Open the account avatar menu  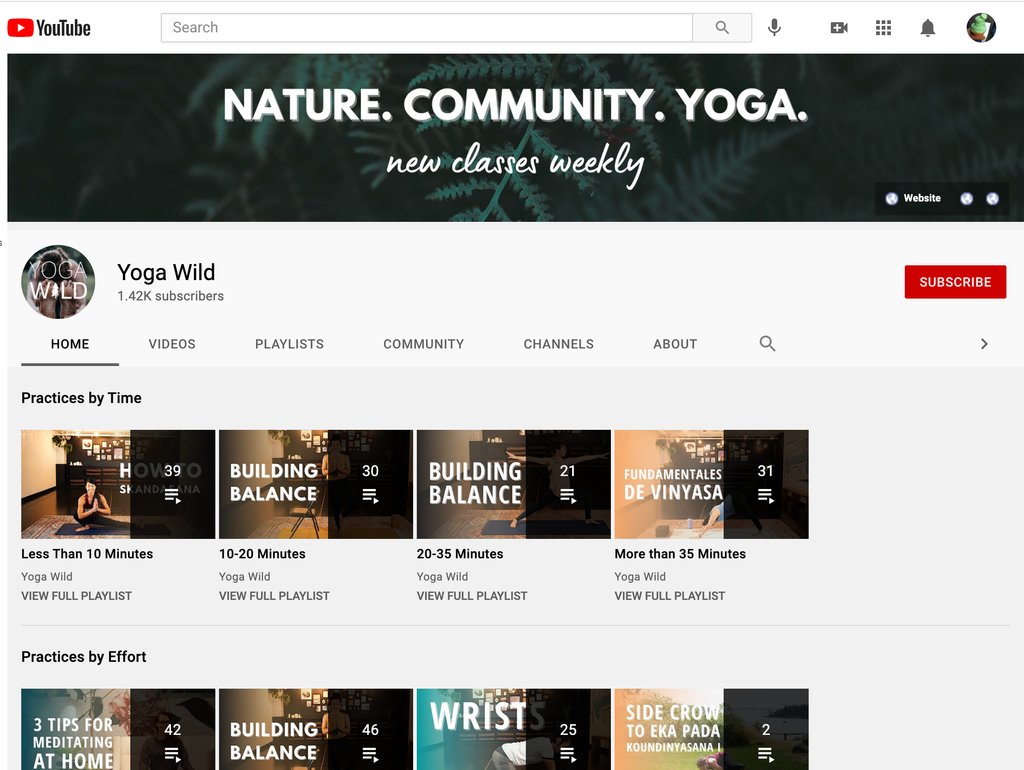(x=981, y=28)
